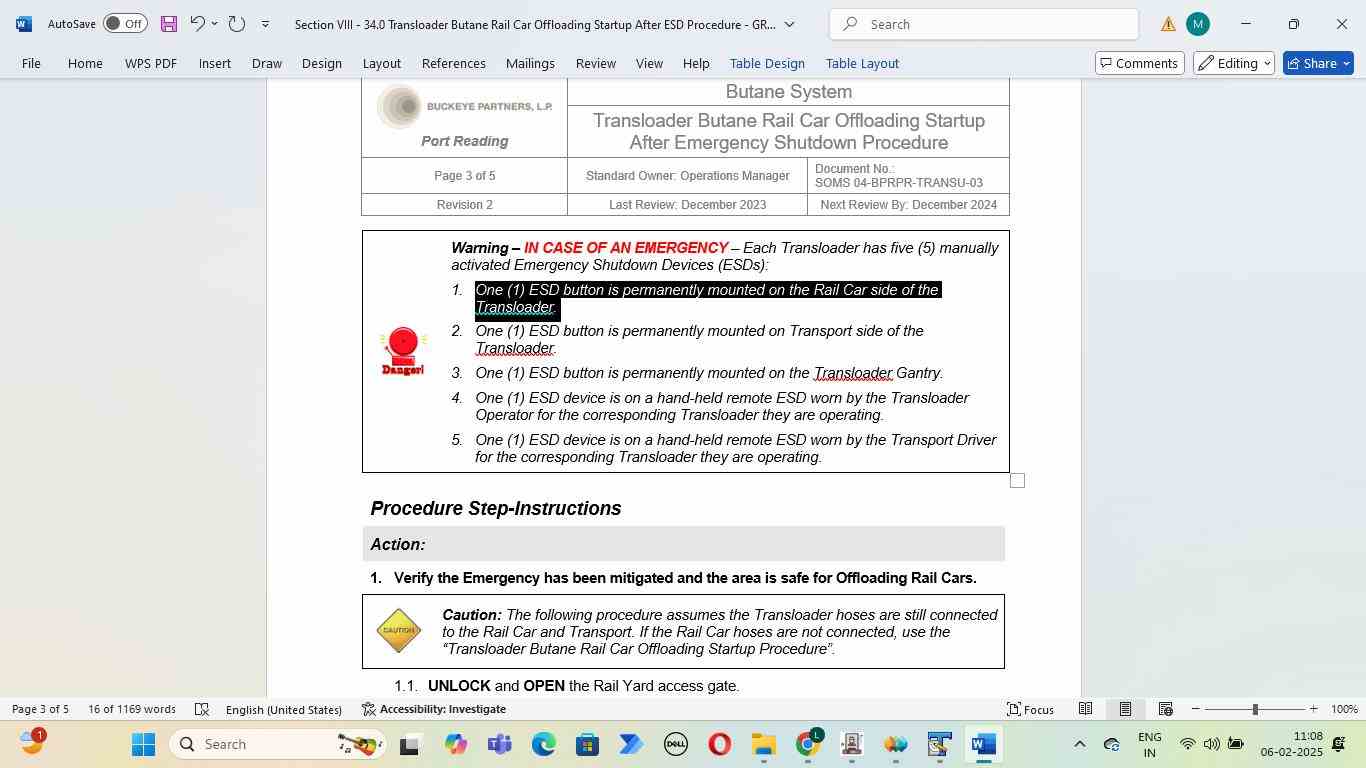Open File Explorer from taskbar
Image resolution: width=1366 pixels, height=768 pixels.
click(763, 744)
